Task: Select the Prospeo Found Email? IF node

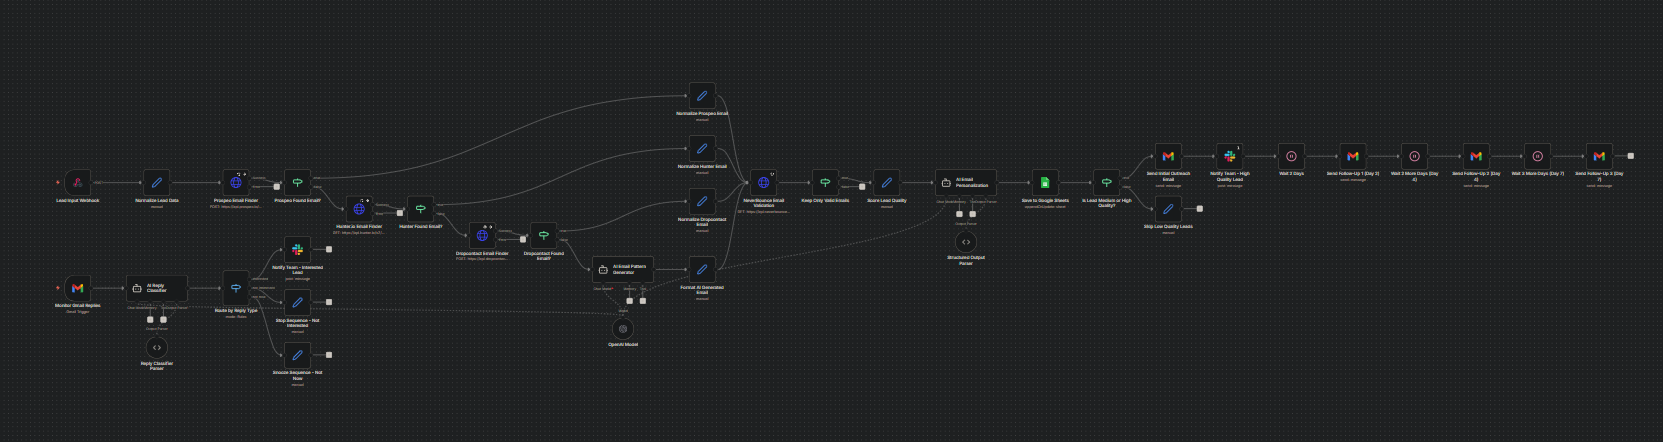Action: click(x=297, y=183)
